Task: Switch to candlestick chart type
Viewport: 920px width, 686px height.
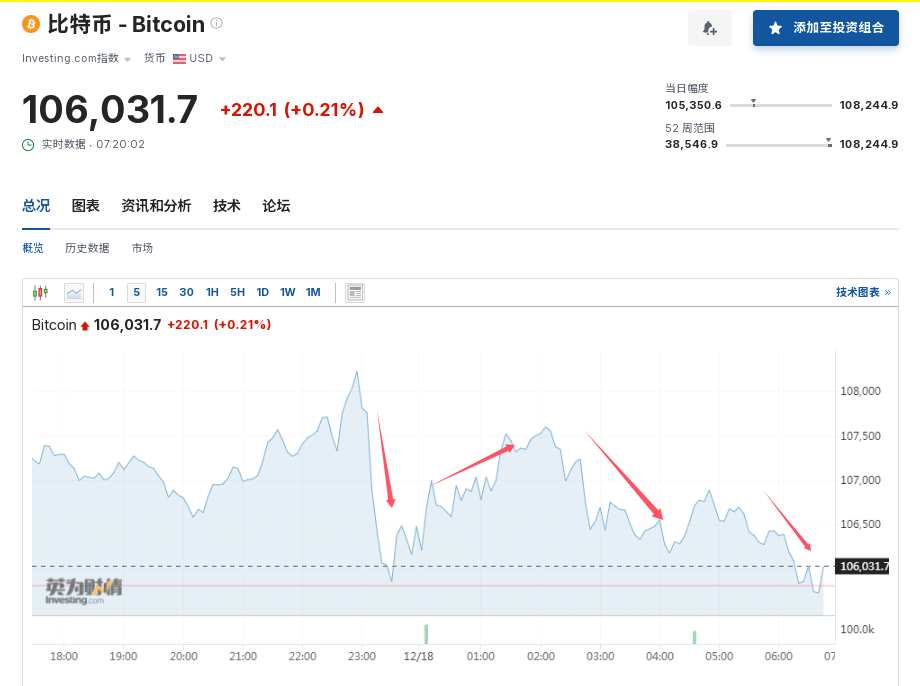Action: (40, 292)
